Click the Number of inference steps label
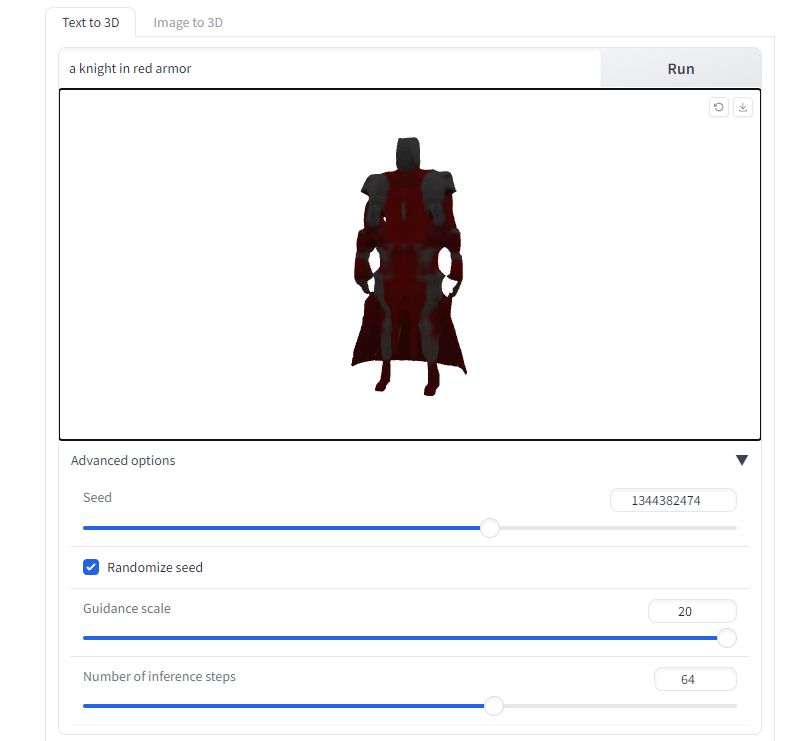Screen dimensions: 795x741 (x=159, y=676)
